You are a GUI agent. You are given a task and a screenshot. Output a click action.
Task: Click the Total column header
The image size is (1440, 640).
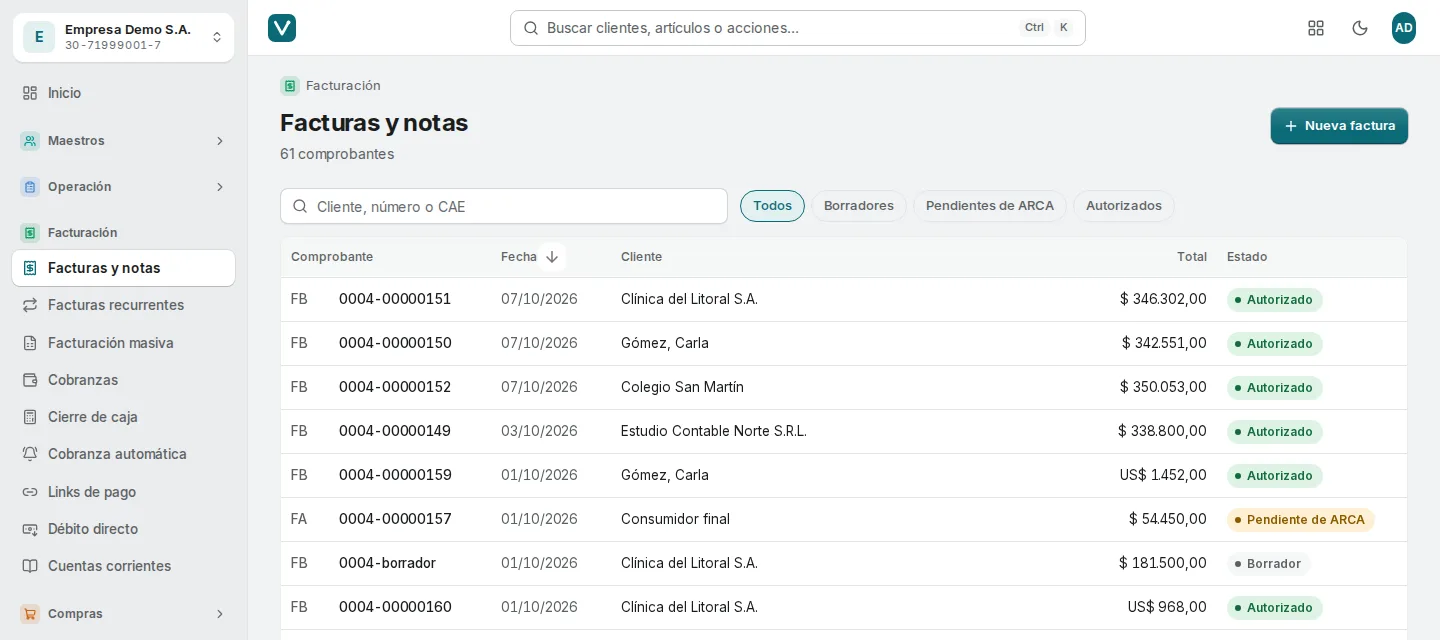pos(1192,257)
